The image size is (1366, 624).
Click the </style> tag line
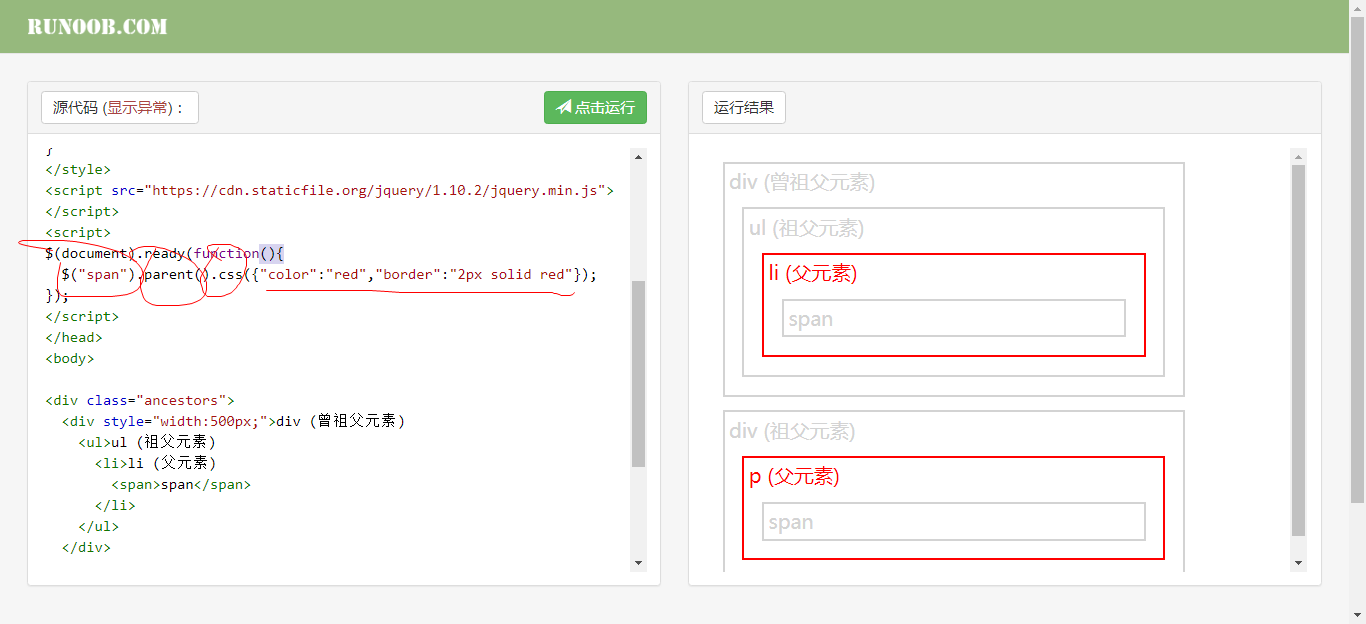78,169
